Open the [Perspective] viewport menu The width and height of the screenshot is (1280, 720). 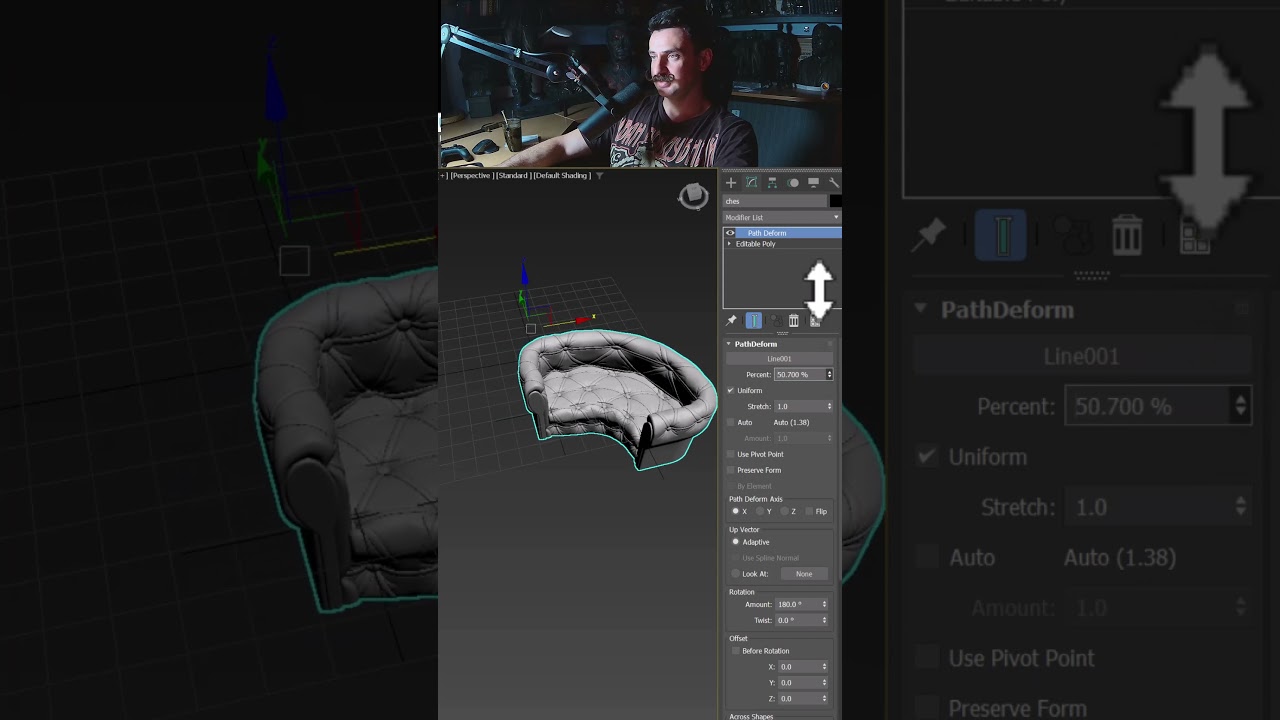click(471, 176)
